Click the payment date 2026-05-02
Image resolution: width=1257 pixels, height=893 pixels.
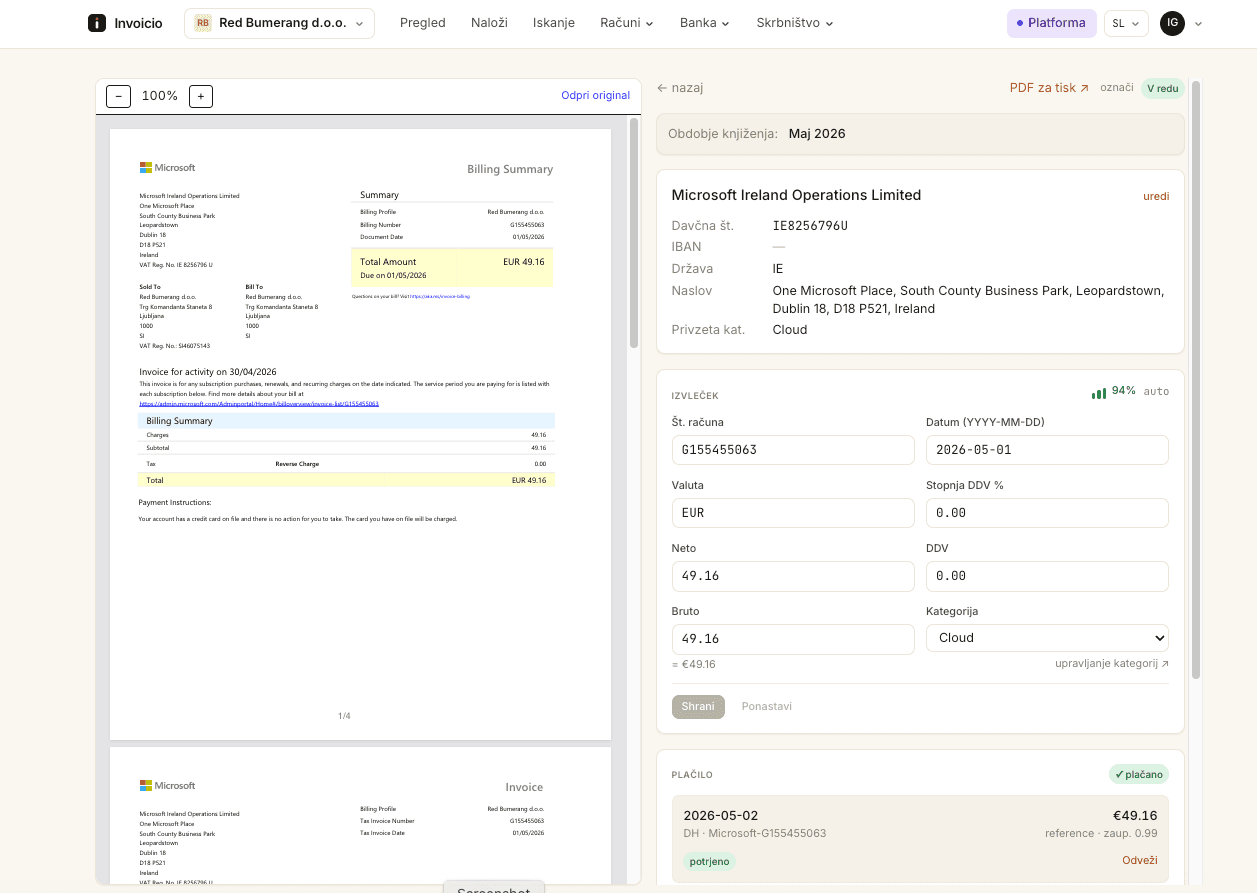[x=721, y=816]
